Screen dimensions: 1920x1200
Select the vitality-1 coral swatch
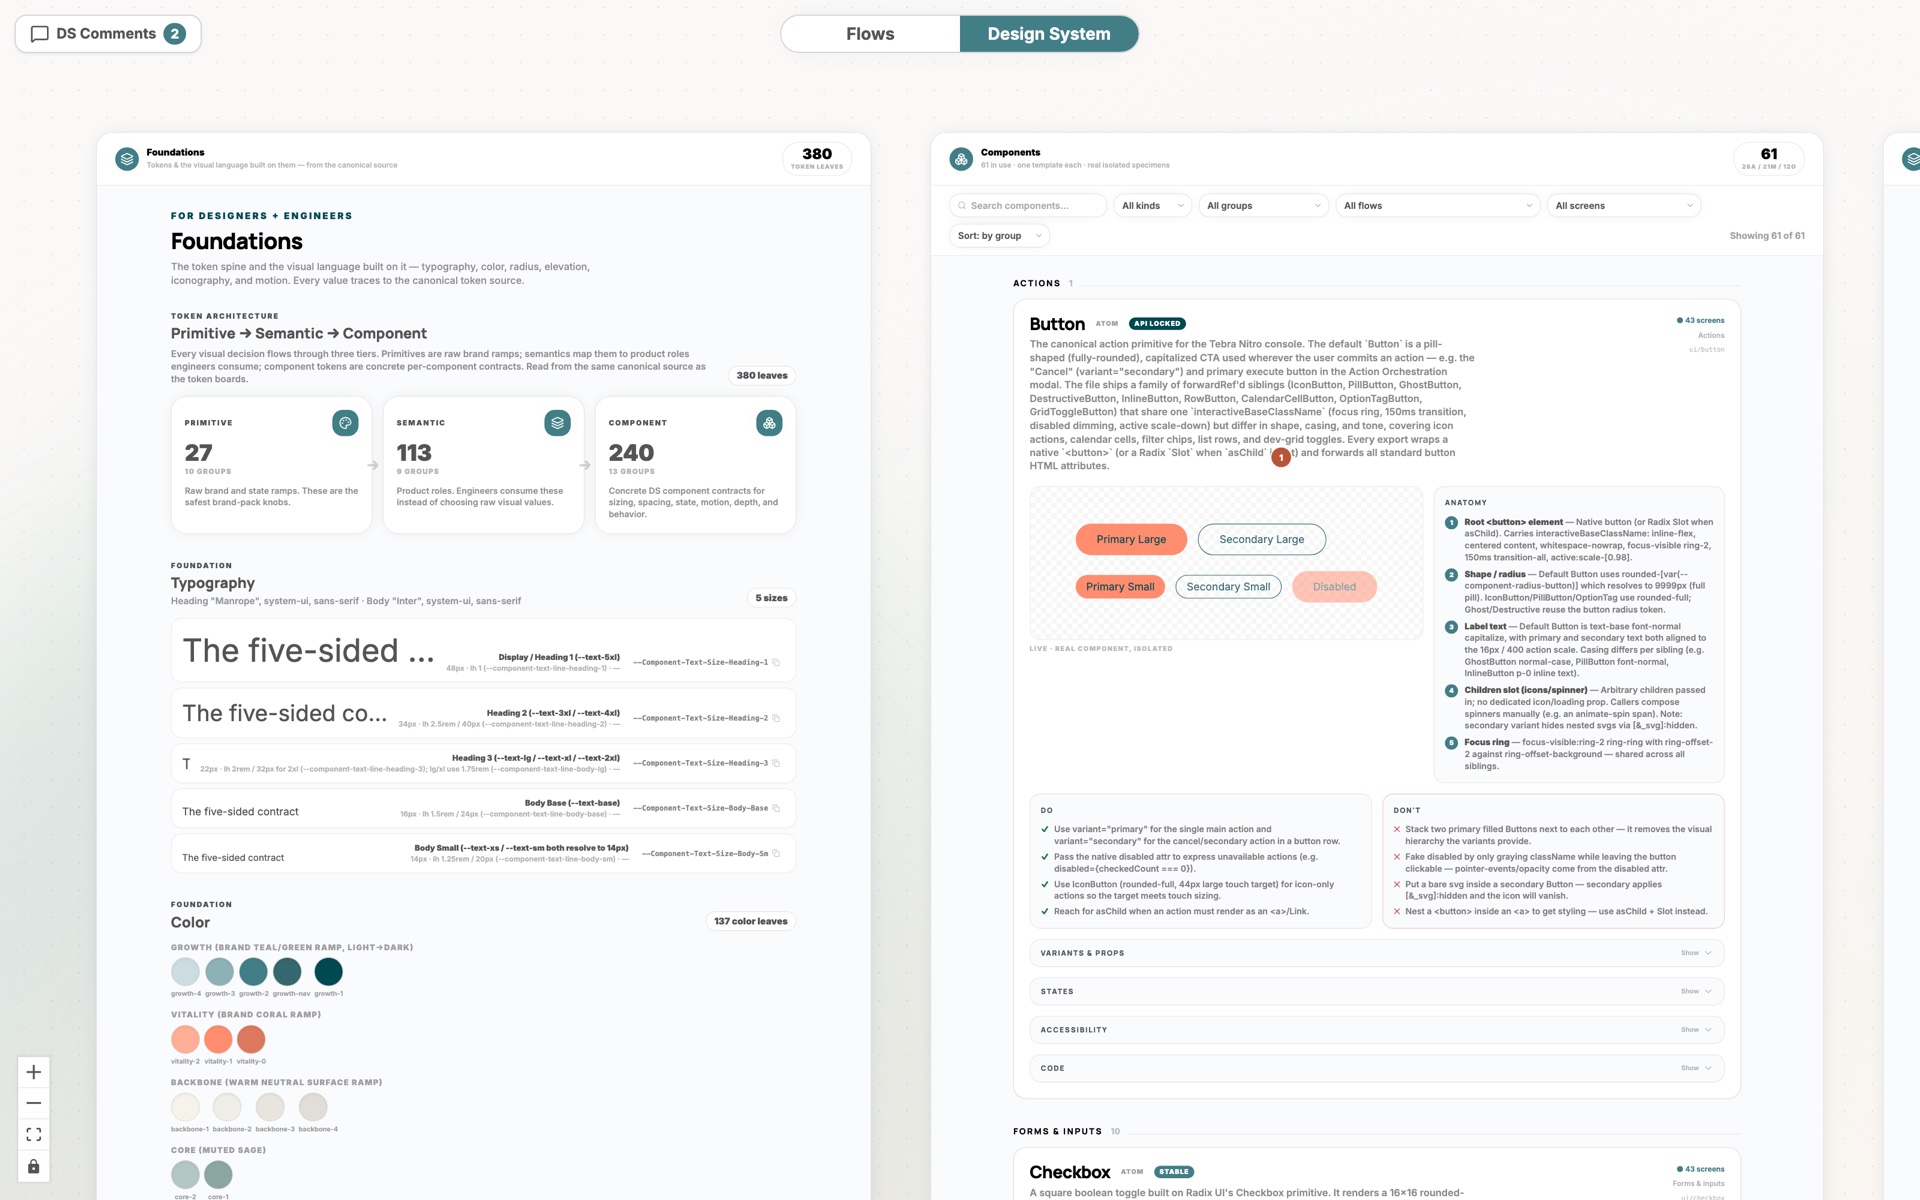pos(218,1039)
